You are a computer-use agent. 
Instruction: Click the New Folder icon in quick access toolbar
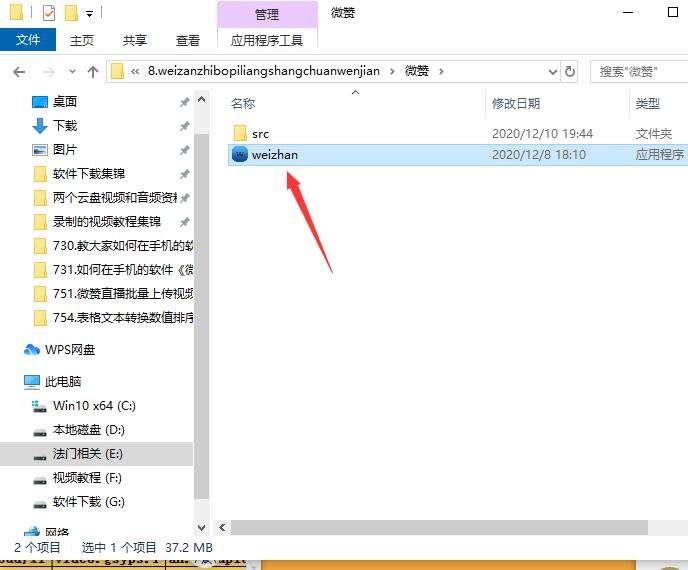point(71,13)
